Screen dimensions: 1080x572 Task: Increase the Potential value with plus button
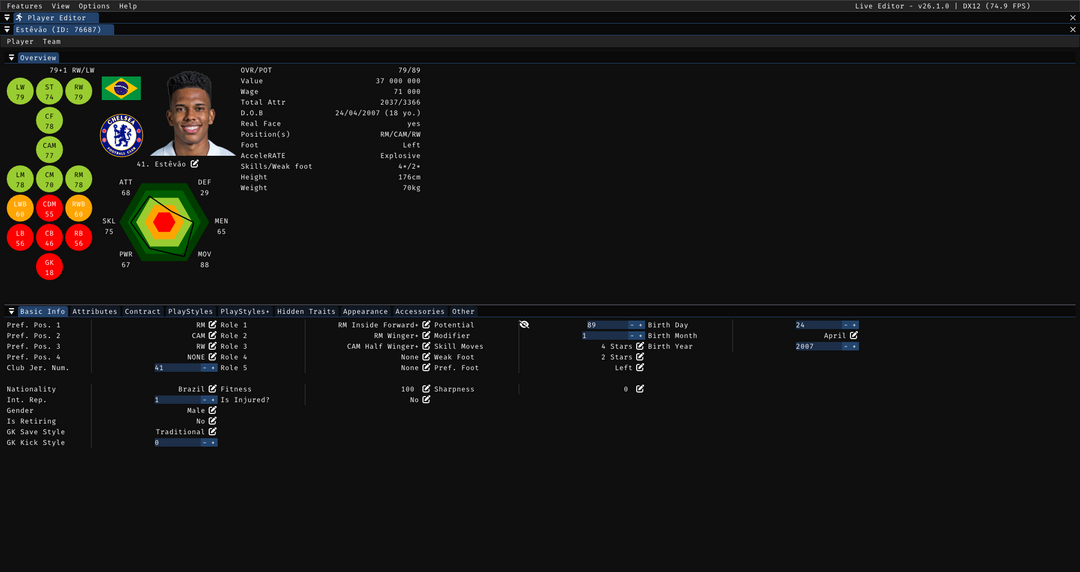point(641,325)
